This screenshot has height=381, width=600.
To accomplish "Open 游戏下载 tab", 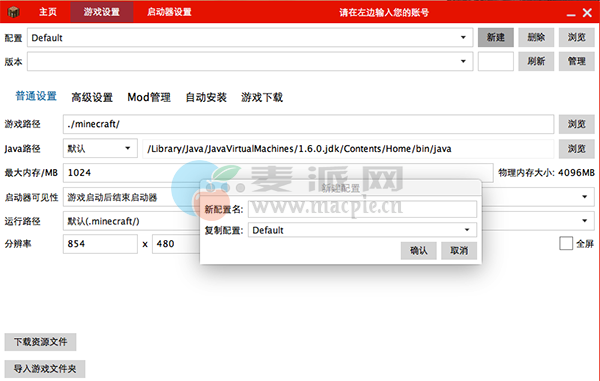I will tap(262, 97).
